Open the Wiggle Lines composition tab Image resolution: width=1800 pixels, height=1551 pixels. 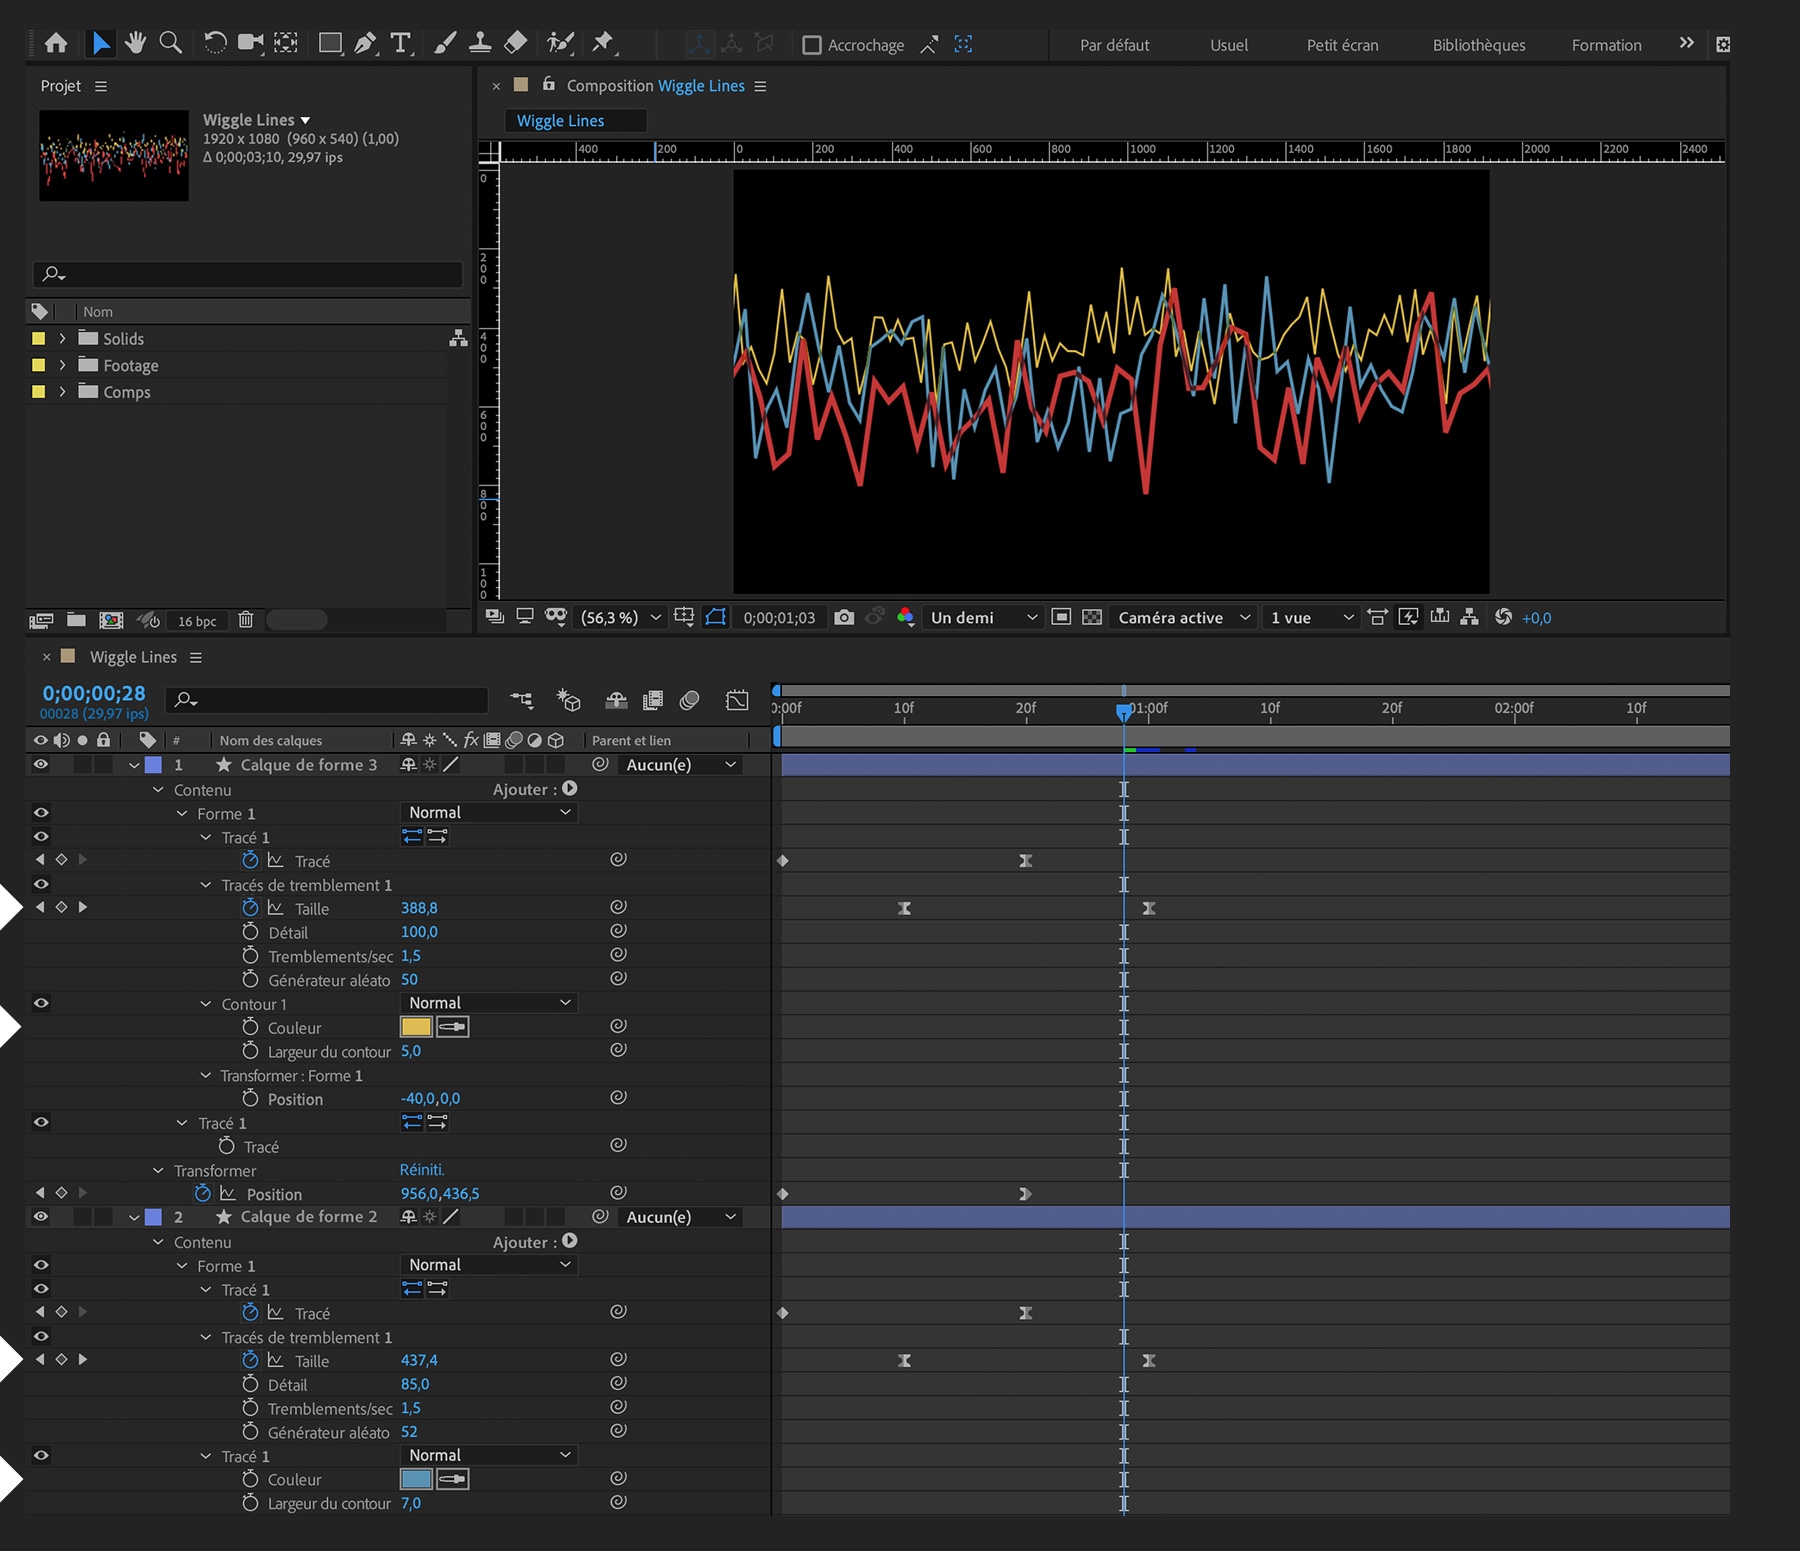click(x=561, y=121)
